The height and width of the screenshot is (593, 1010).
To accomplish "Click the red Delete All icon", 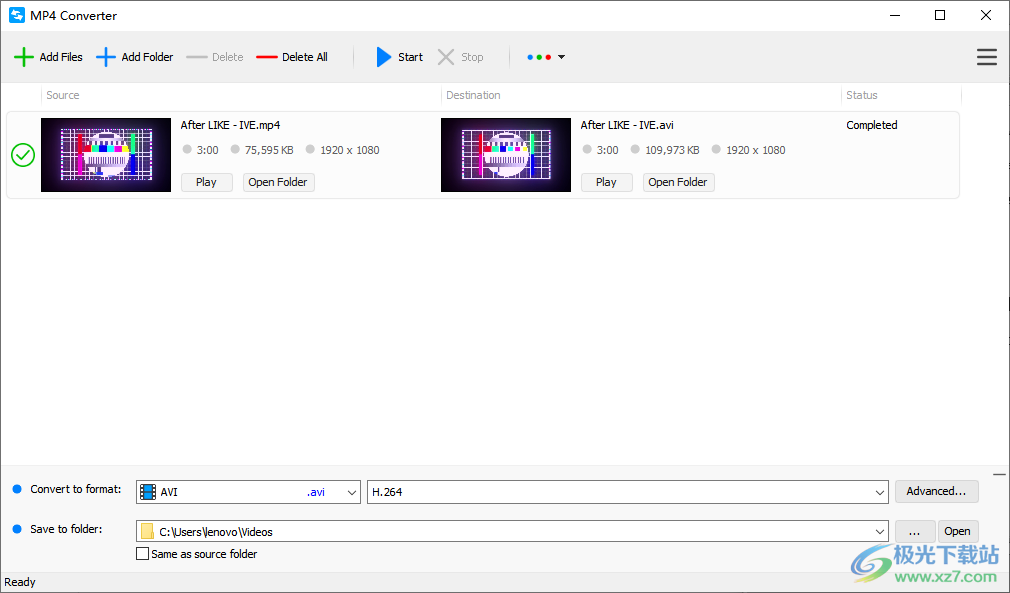I will pos(266,57).
